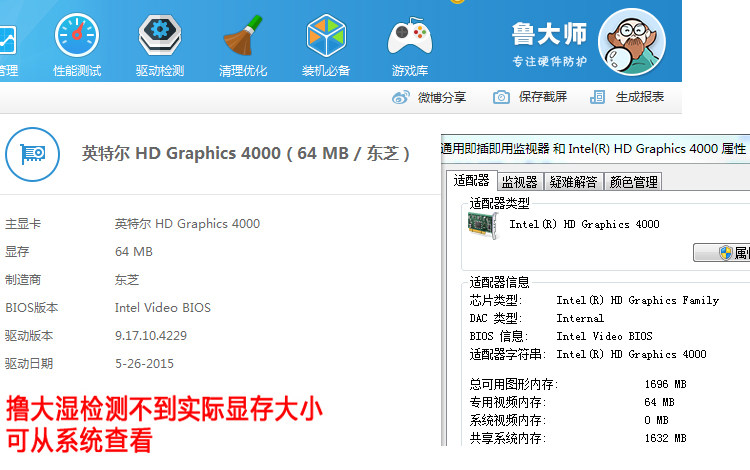The height and width of the screenshot is (470, 750).
Task: Click the dialog title 通用即插即用监视器 和 Intel(R) HD Graphics 4000 属性
Action: [x=593, y=149]
